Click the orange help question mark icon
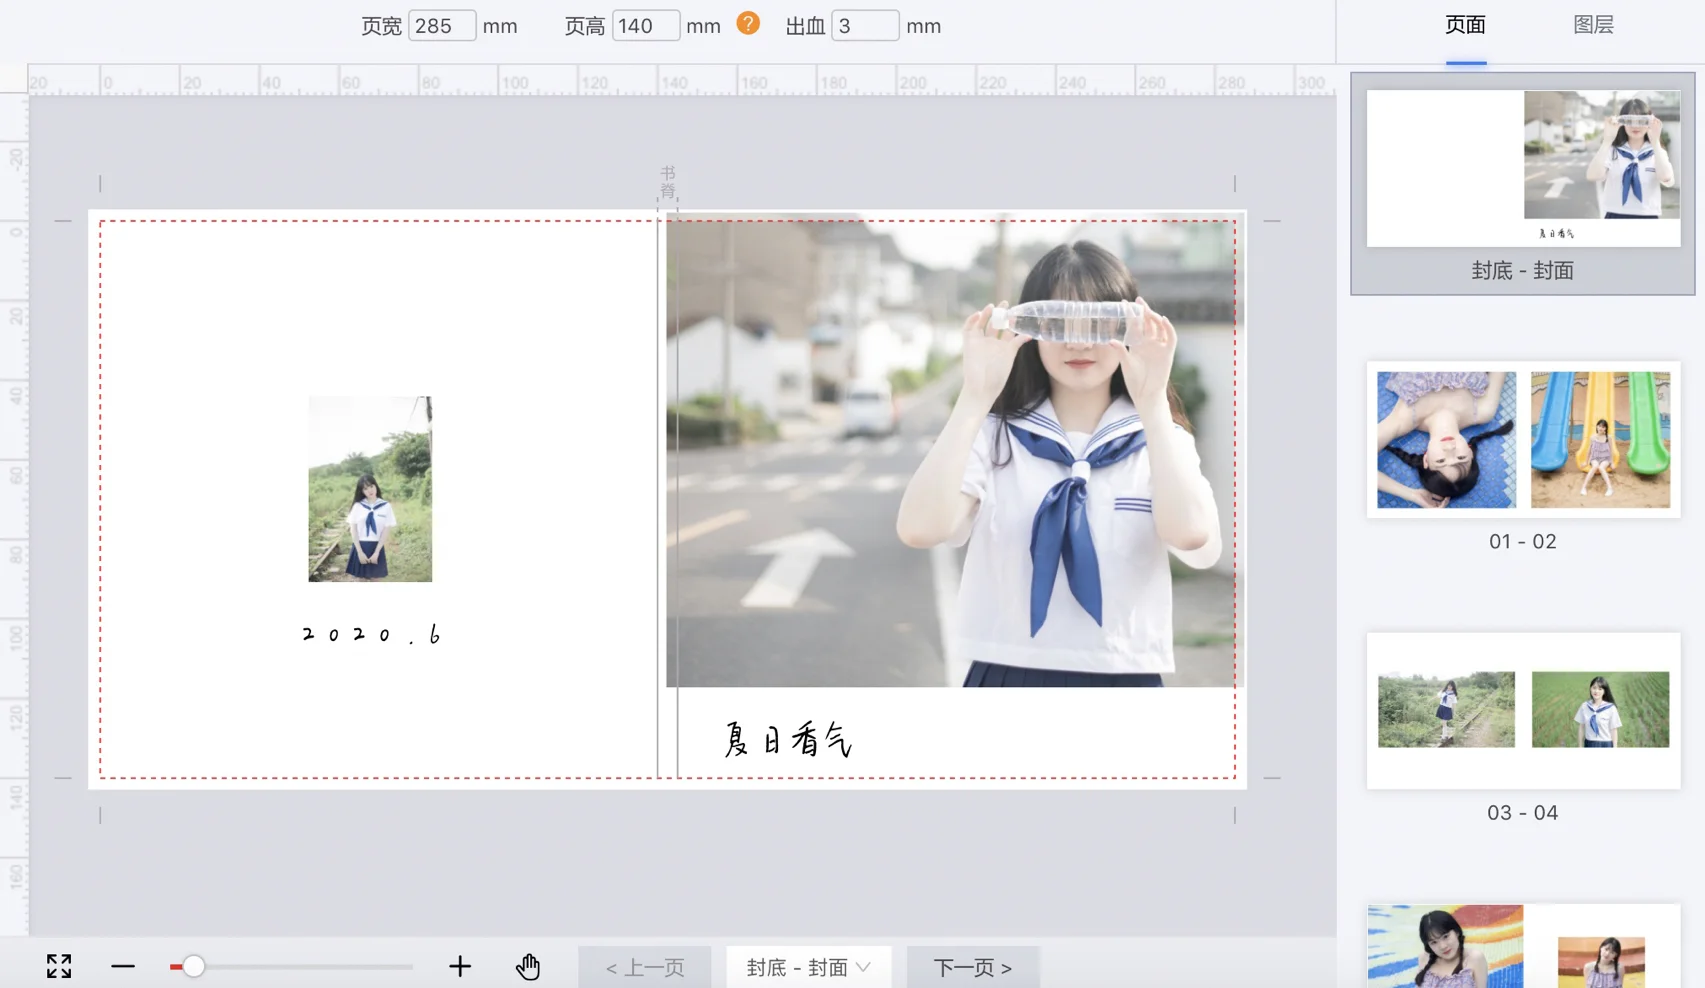 click(x=748, y=24)
